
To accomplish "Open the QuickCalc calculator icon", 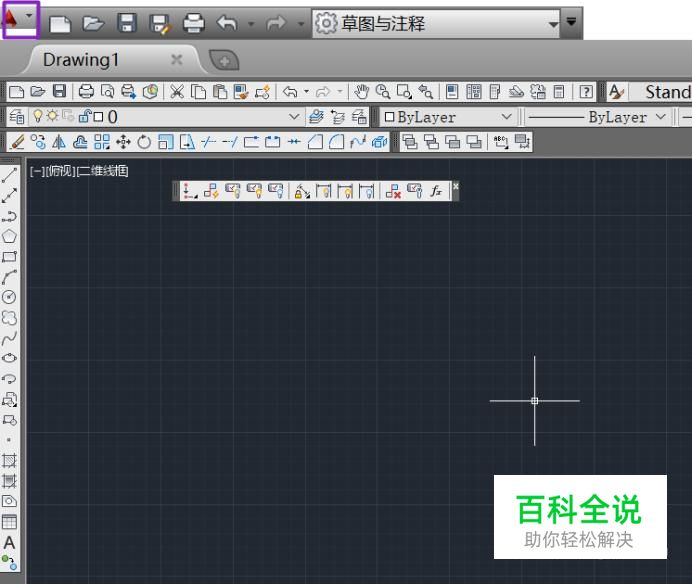I will pos(559,92).
